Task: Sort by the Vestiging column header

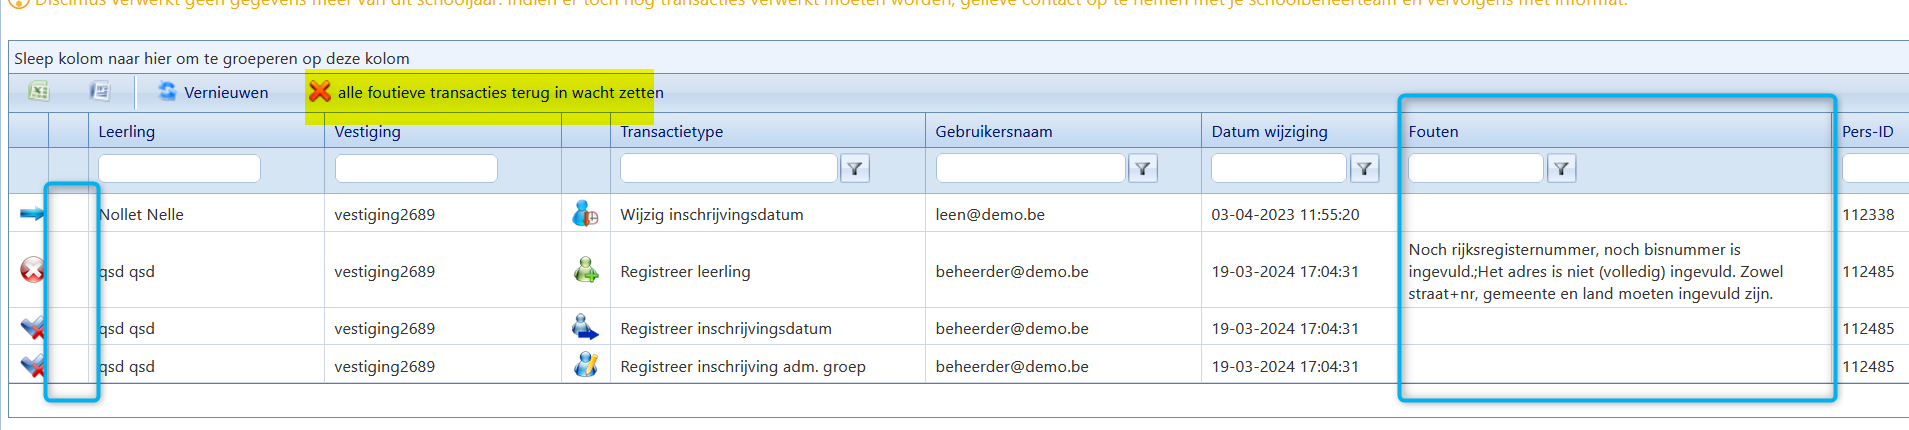Action: [367, 131]
